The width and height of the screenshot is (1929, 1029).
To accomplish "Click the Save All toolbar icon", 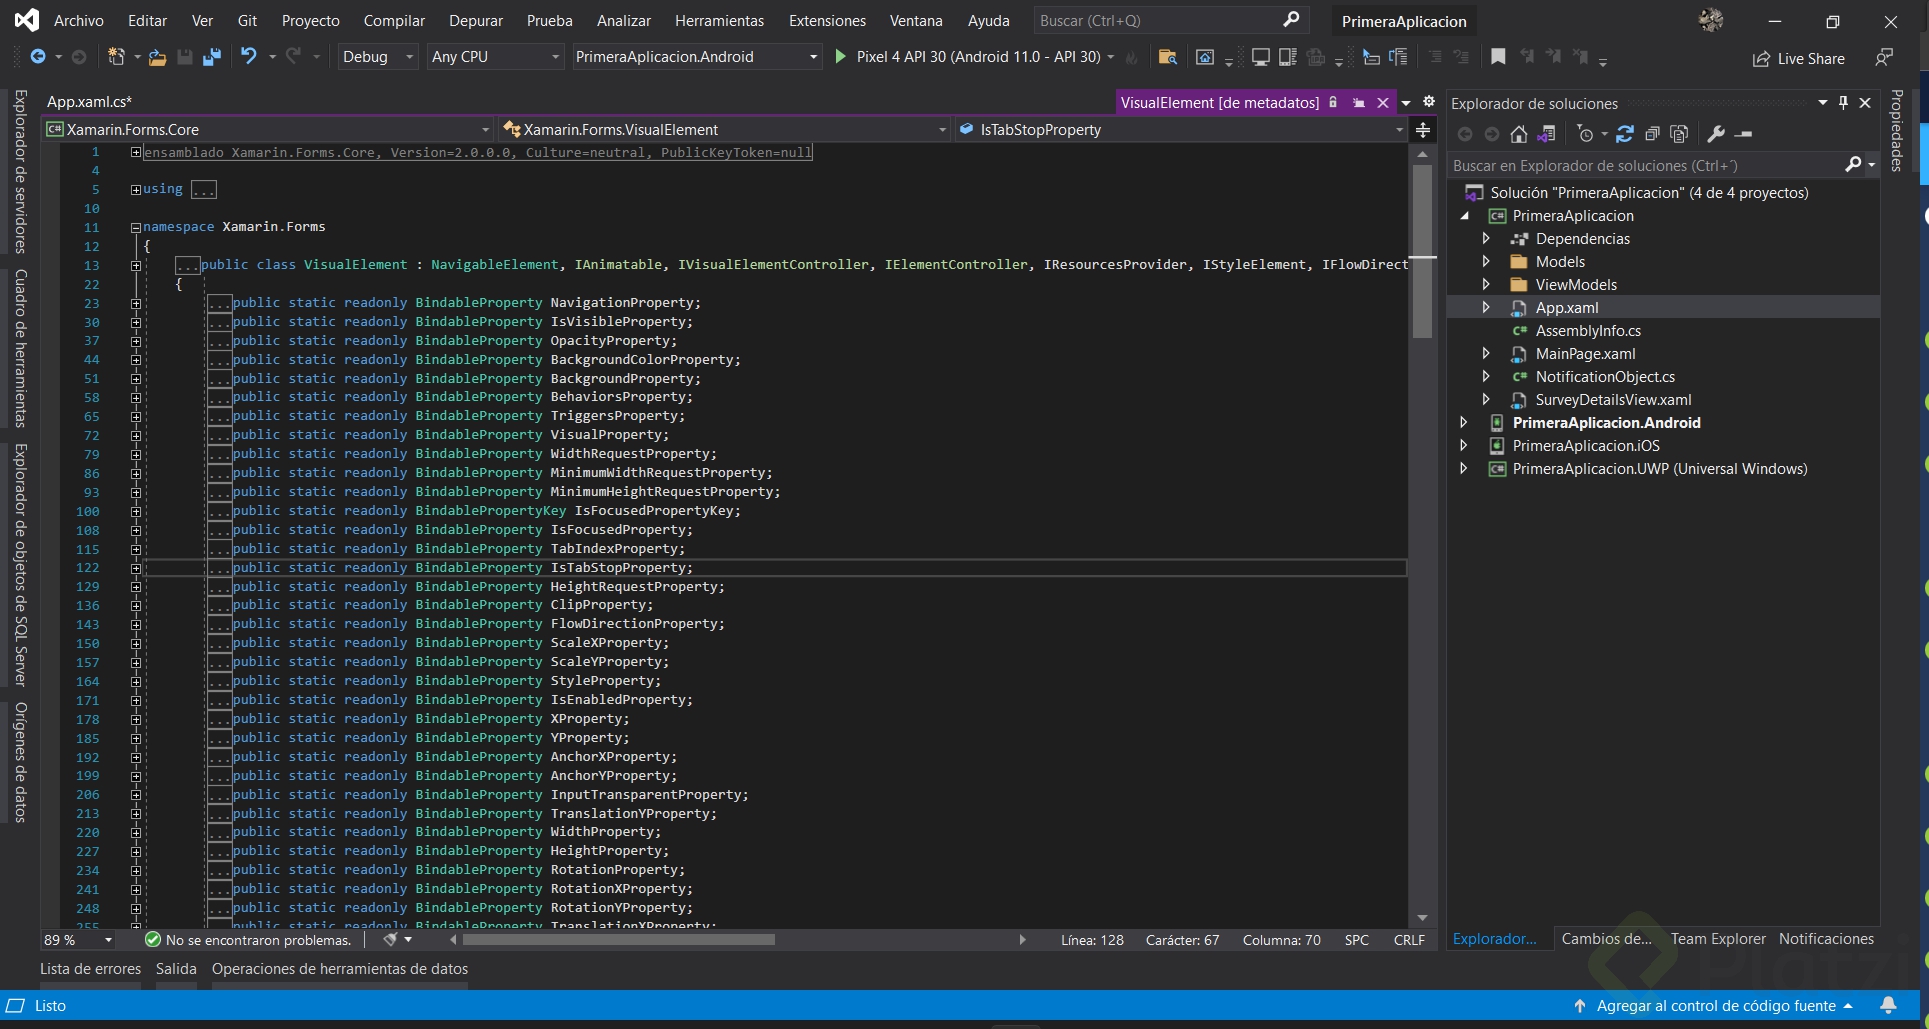I will [x=211, y=57].
